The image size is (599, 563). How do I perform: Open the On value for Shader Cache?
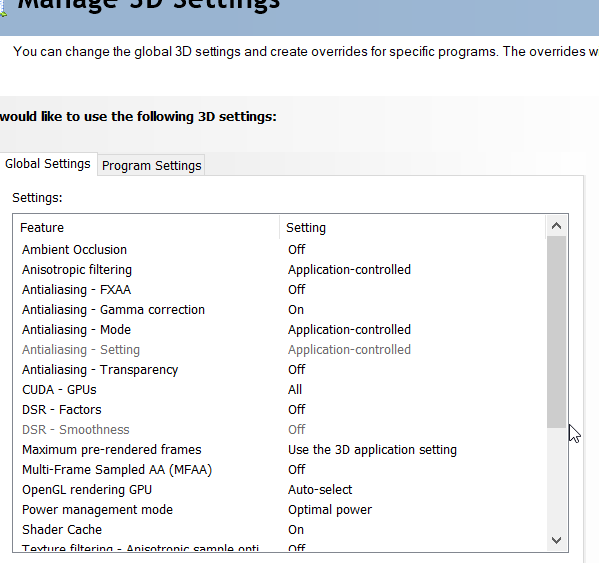click(x=296, y=530)
